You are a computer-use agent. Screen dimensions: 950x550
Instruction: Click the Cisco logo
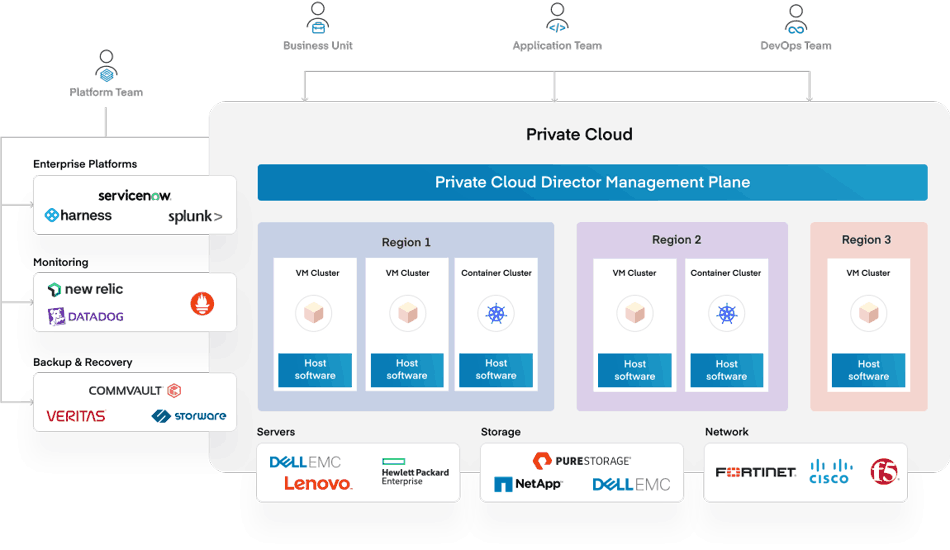830,471
